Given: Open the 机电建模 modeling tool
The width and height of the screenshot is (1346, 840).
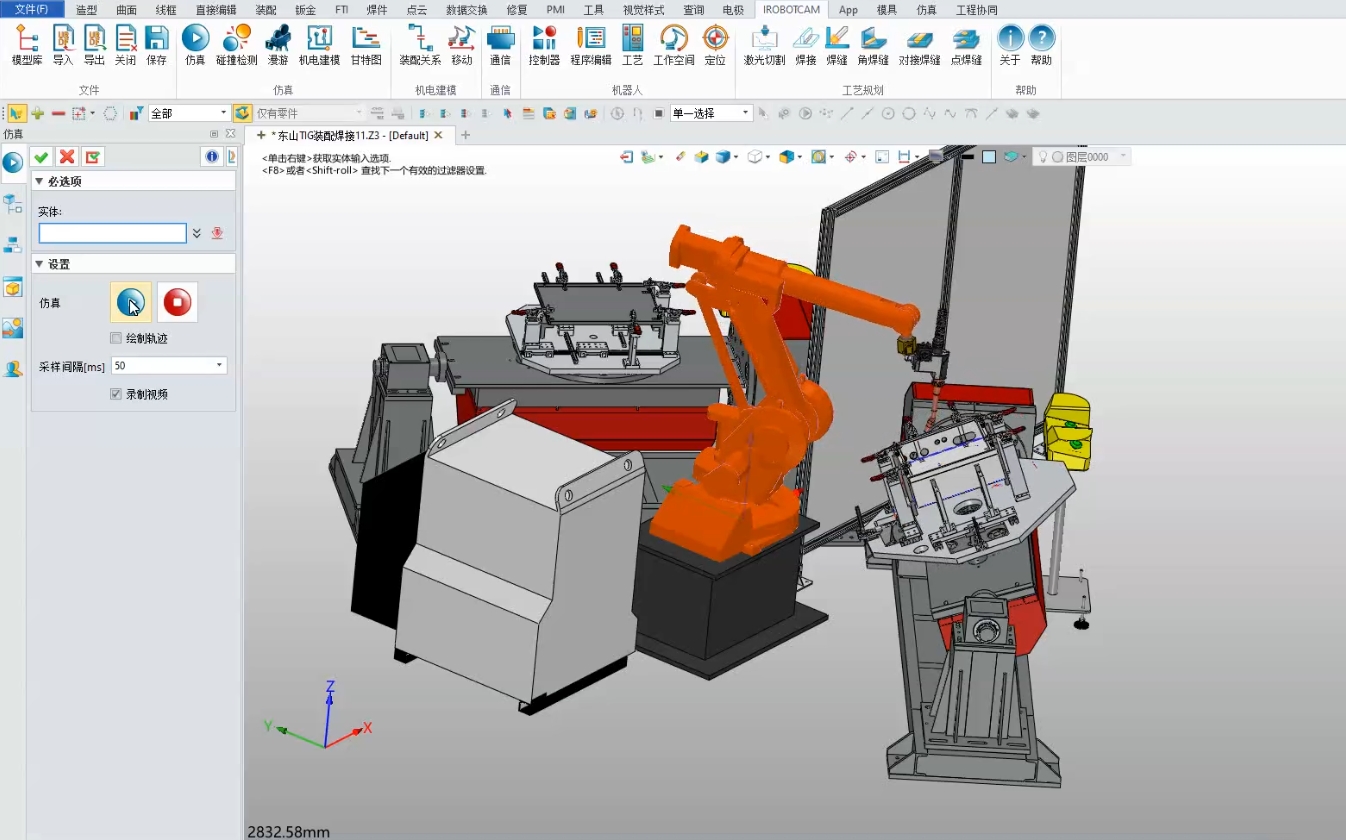Looking at the screenshot, I should pyautogui.click(x=319, y=45).
